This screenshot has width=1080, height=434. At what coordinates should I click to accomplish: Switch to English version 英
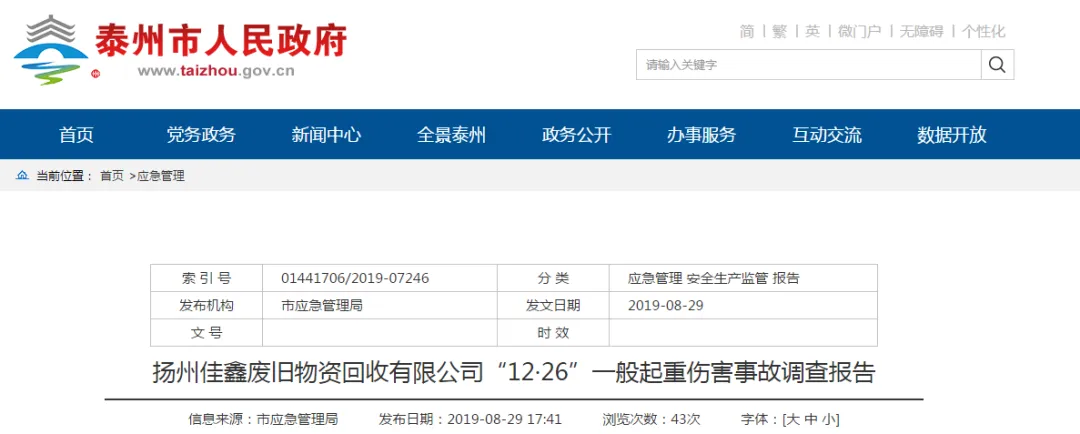[x=813, y=31]
